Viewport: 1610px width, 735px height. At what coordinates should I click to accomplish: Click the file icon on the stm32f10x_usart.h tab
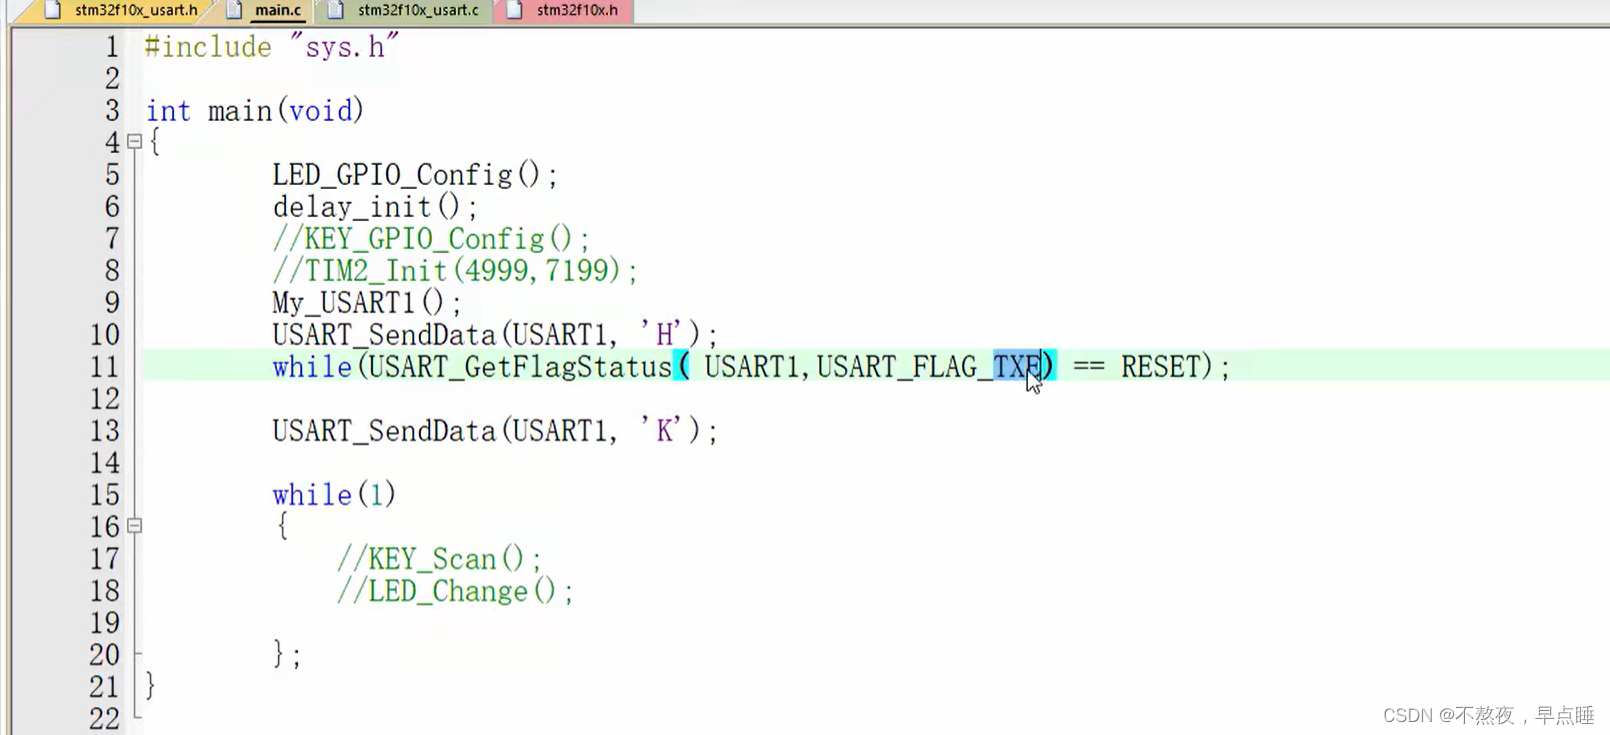tap(53, 10)
